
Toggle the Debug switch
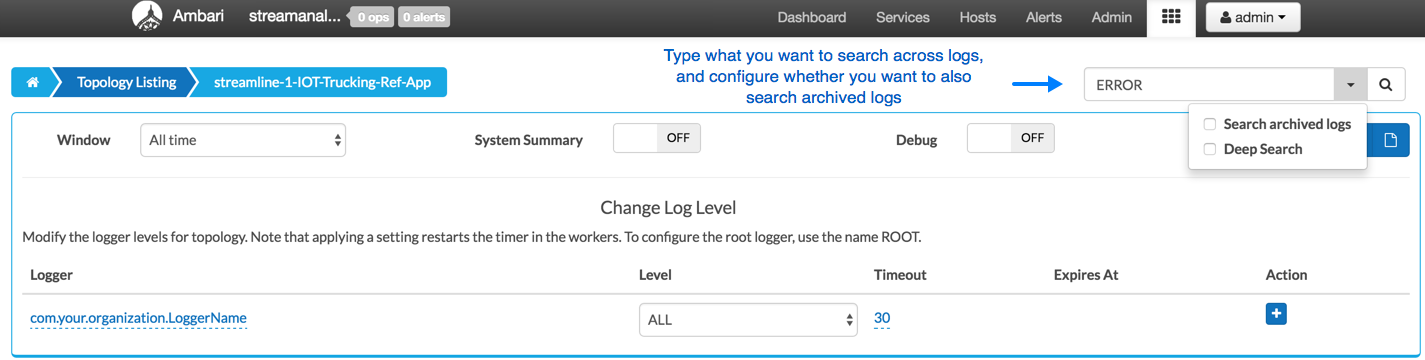click(x=1011, y=139)
